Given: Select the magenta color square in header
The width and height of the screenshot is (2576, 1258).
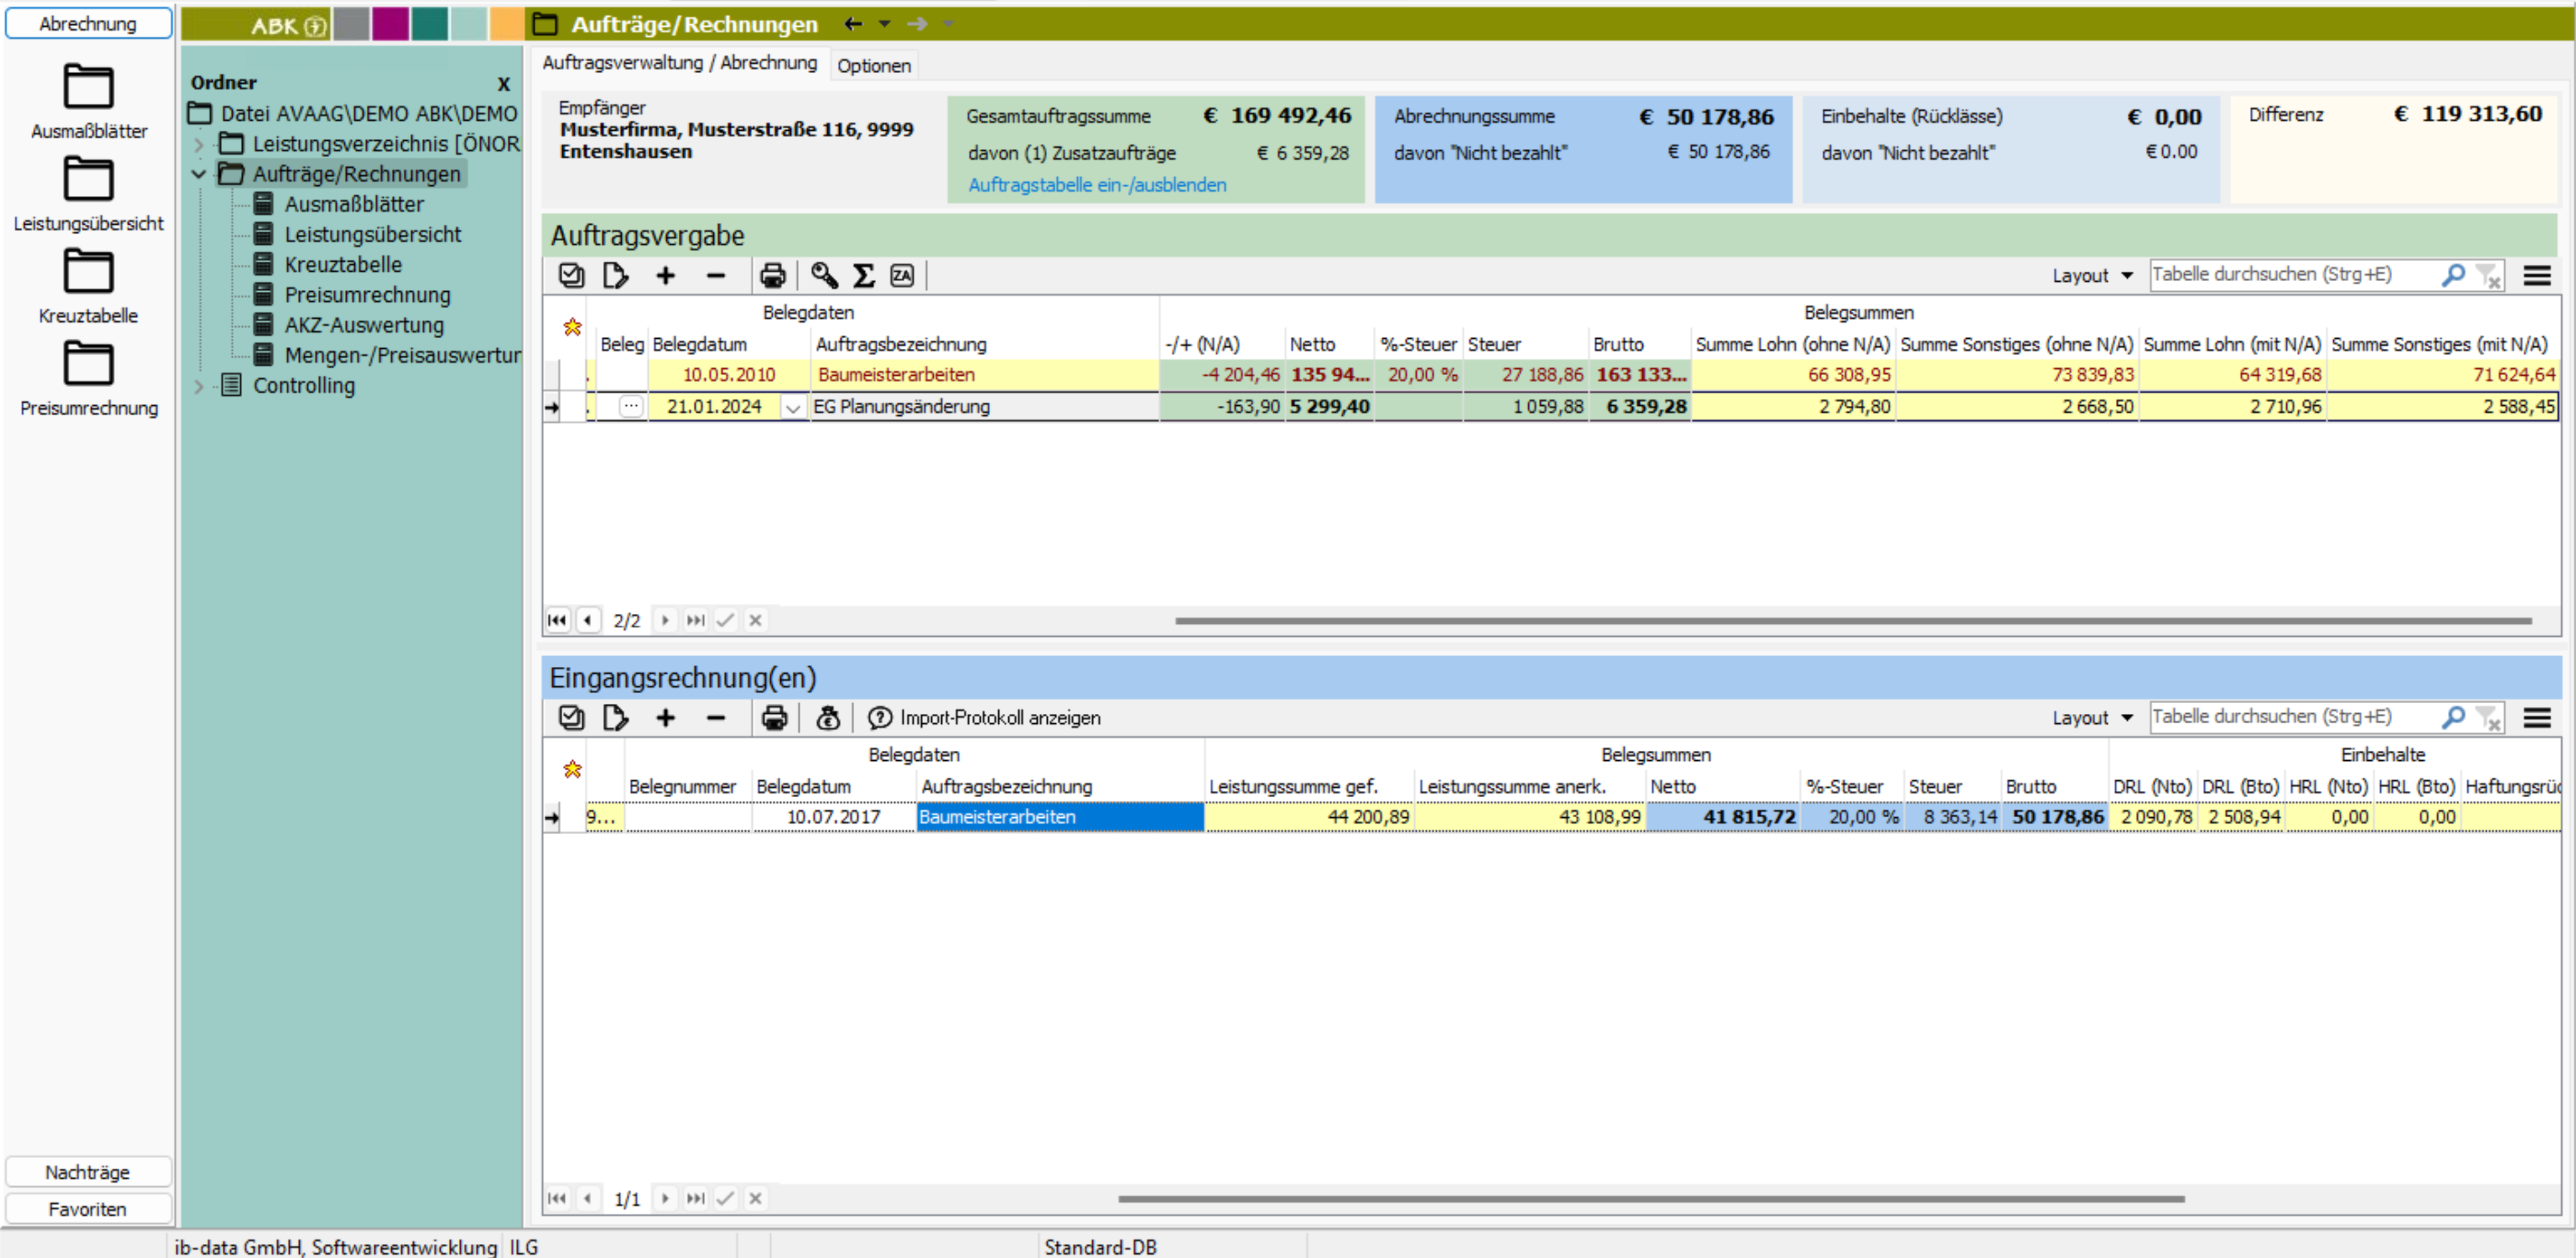Looking at the screenshot, I should (x=390, y=24).
